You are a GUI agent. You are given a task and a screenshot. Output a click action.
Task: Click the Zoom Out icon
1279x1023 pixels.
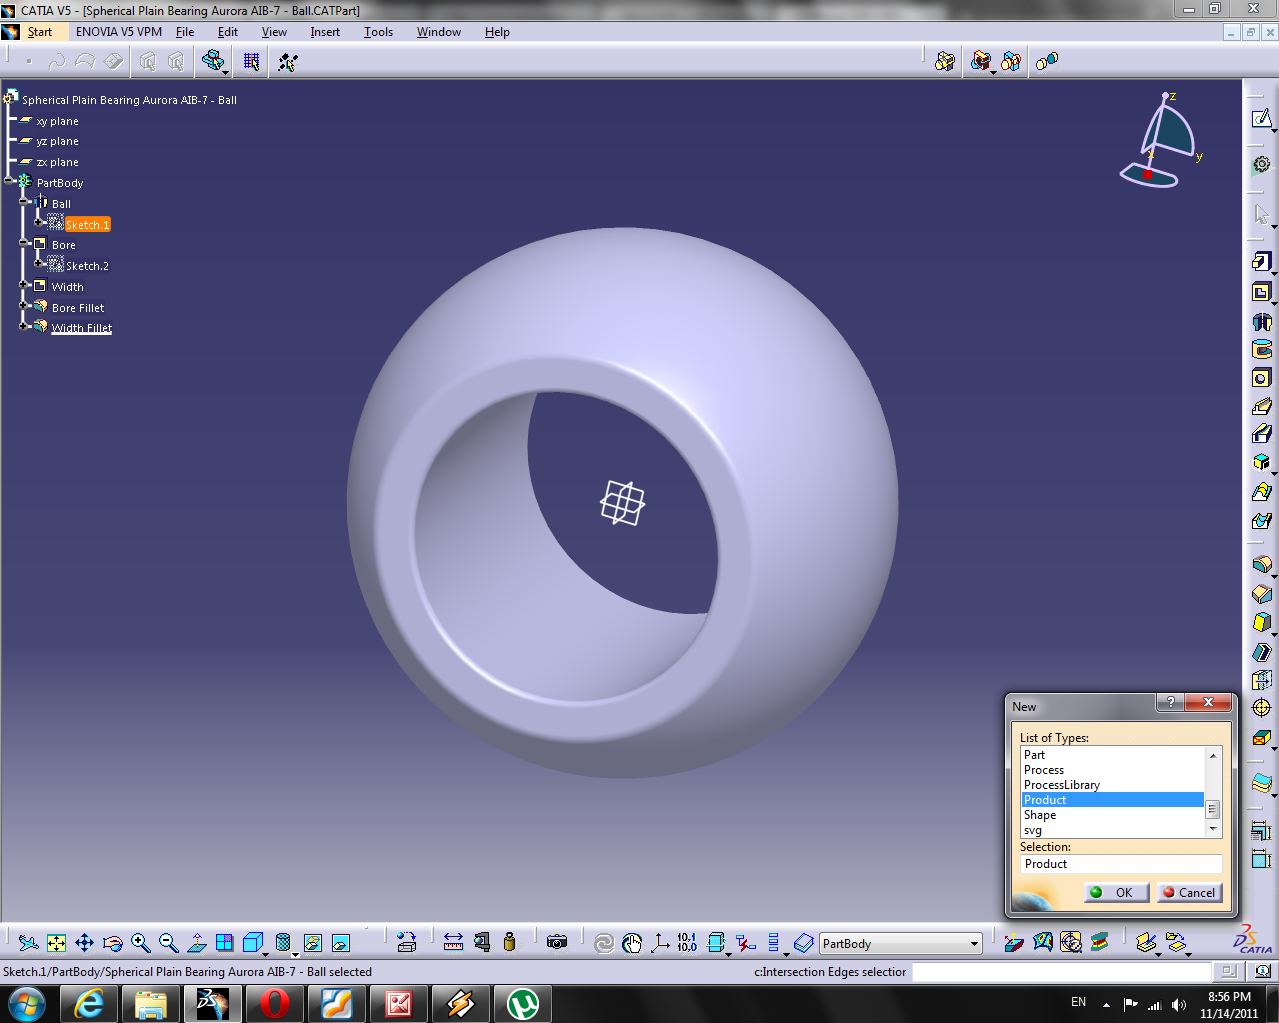point(169,943)
